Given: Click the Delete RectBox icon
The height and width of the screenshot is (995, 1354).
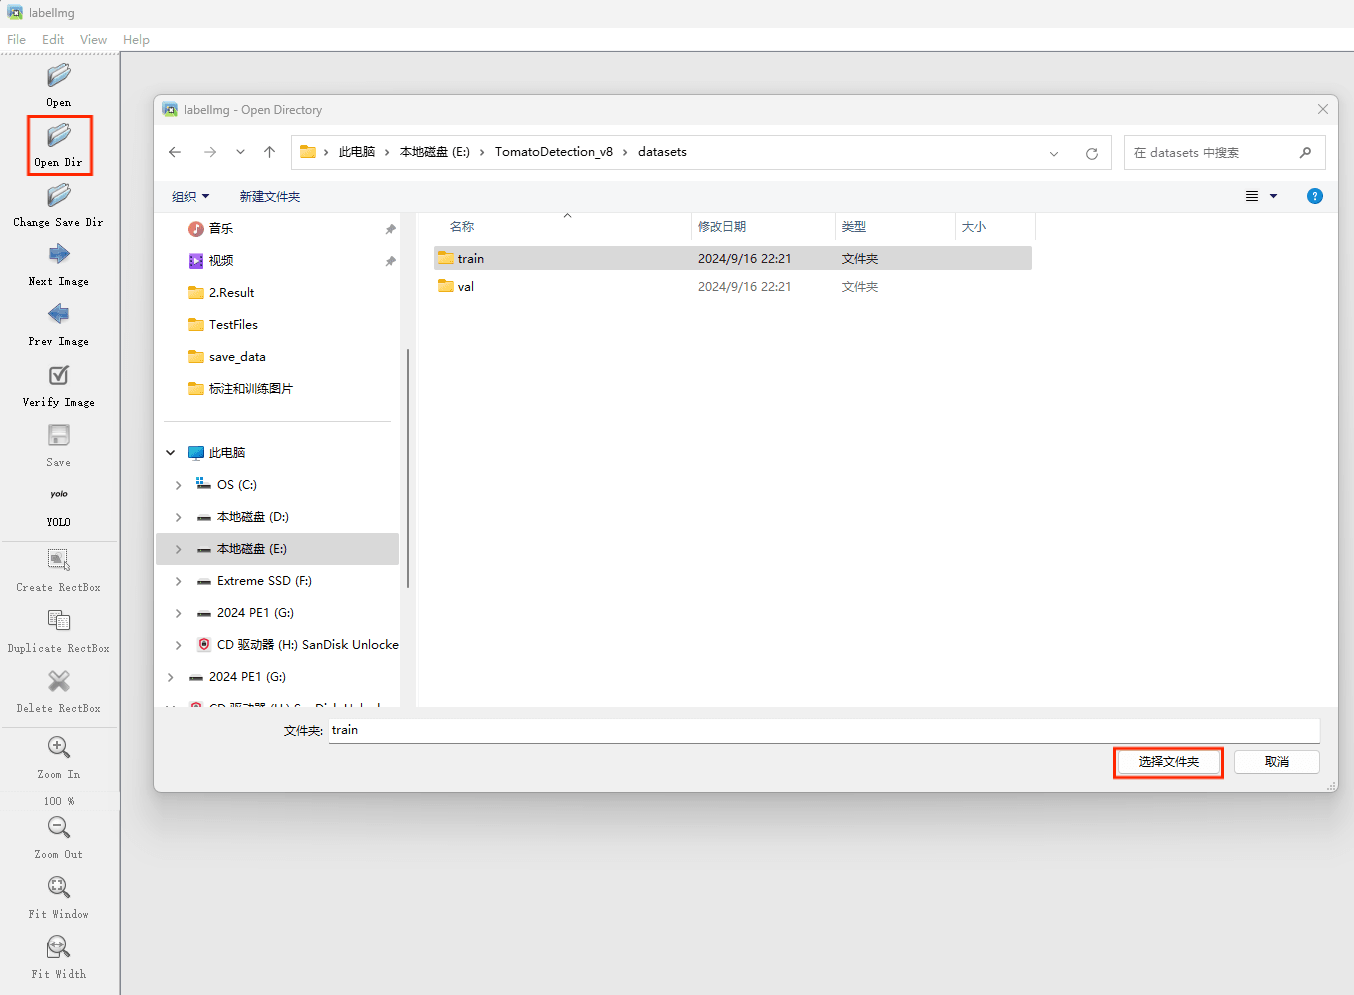Looking at the screenshot, I should pos(59,681).
